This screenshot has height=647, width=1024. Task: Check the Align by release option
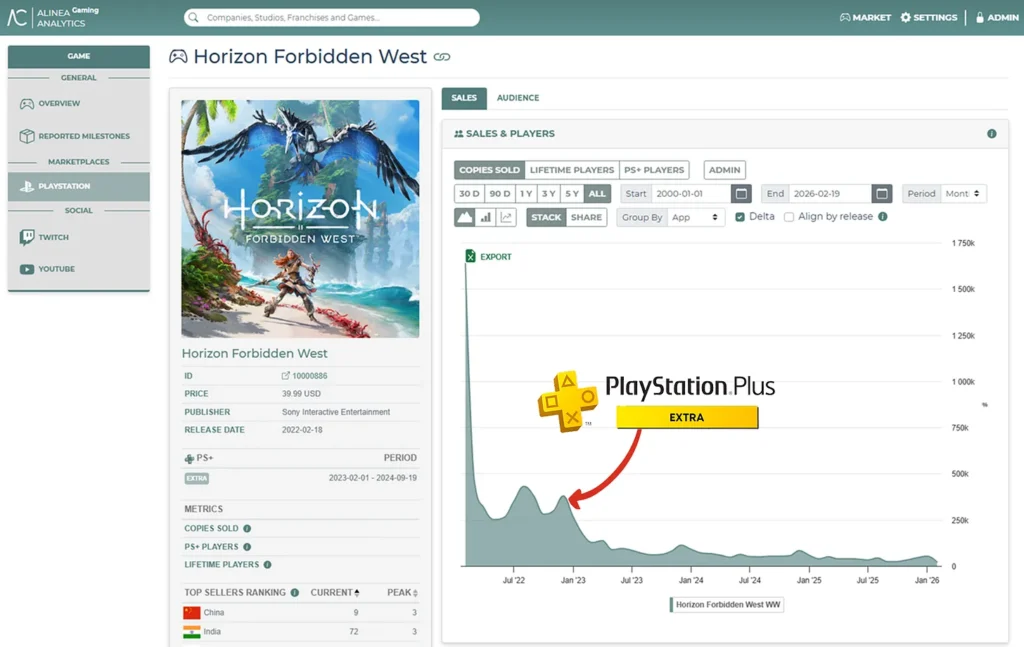789,216
